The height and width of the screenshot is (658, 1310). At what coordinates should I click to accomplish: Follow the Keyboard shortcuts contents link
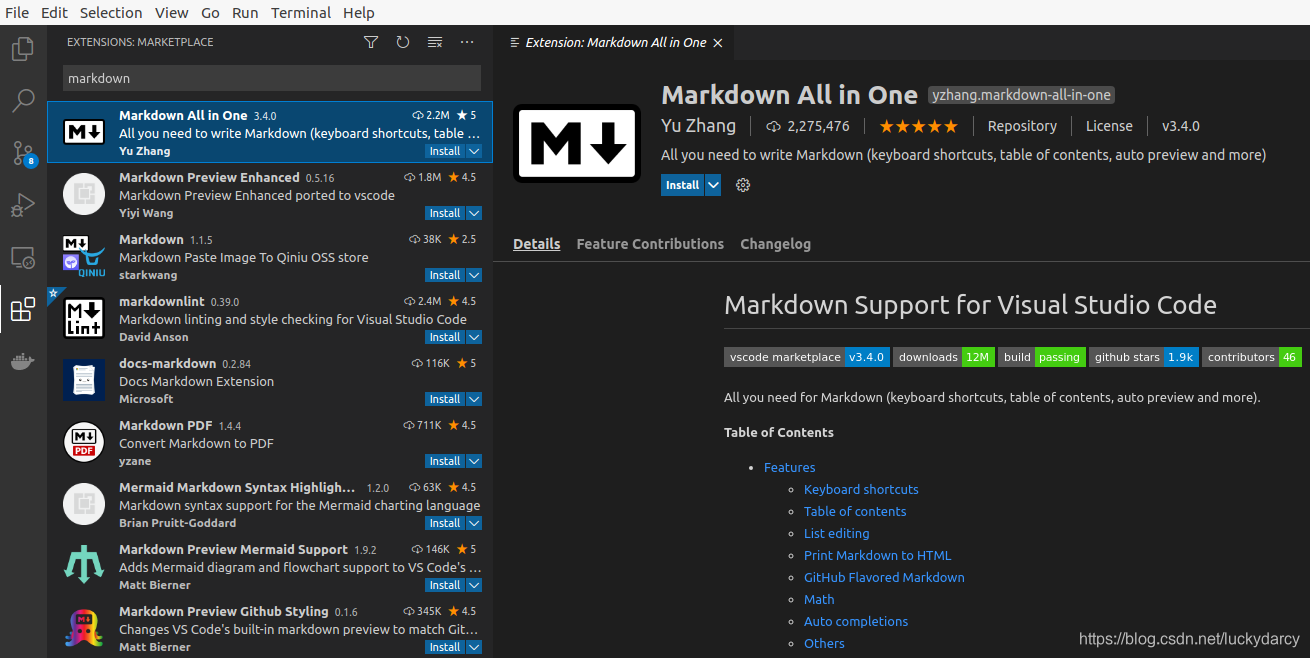[861, 489]
